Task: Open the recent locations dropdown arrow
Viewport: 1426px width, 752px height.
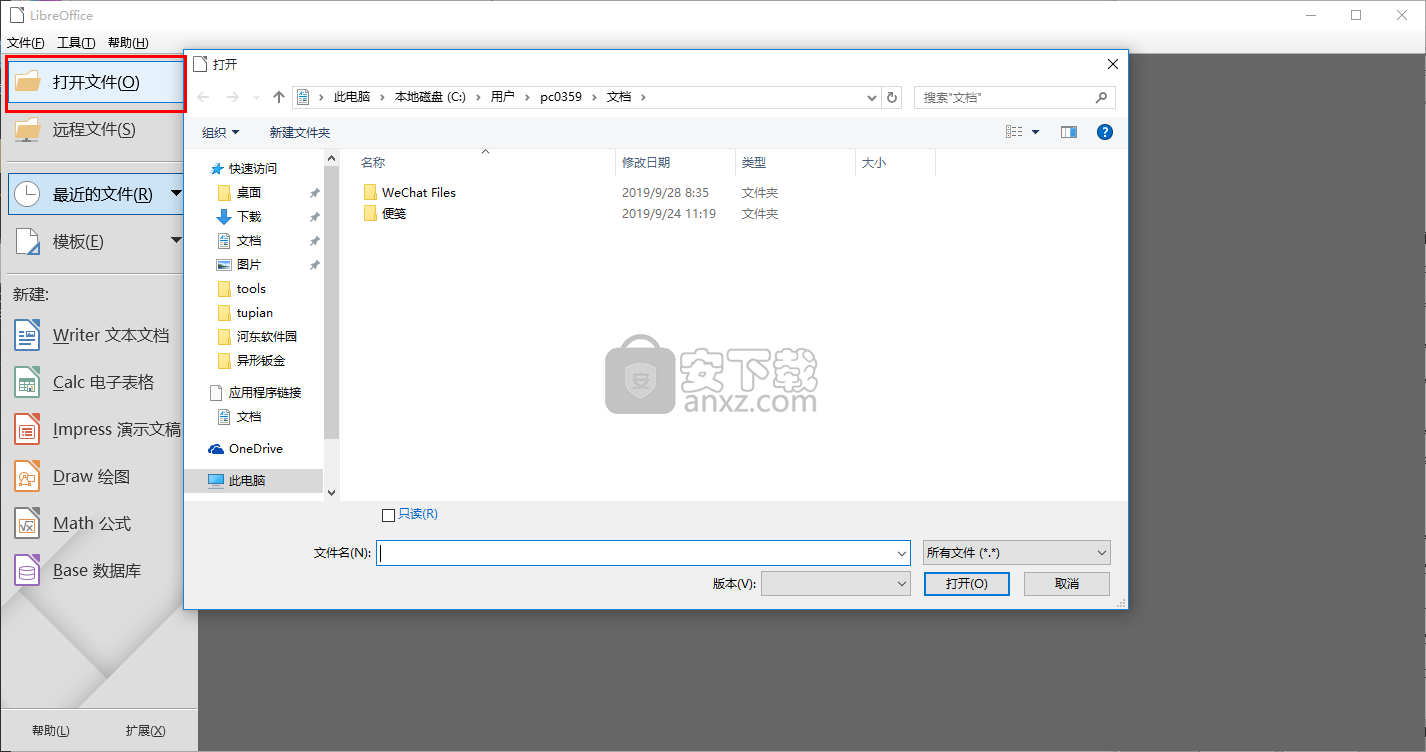Action: tap(256, 97)
